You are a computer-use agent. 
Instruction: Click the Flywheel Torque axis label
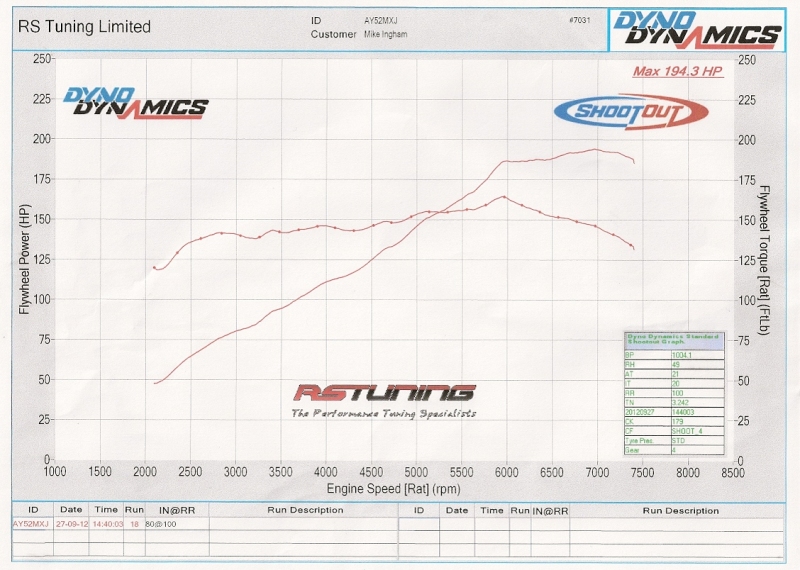point(764,259)
